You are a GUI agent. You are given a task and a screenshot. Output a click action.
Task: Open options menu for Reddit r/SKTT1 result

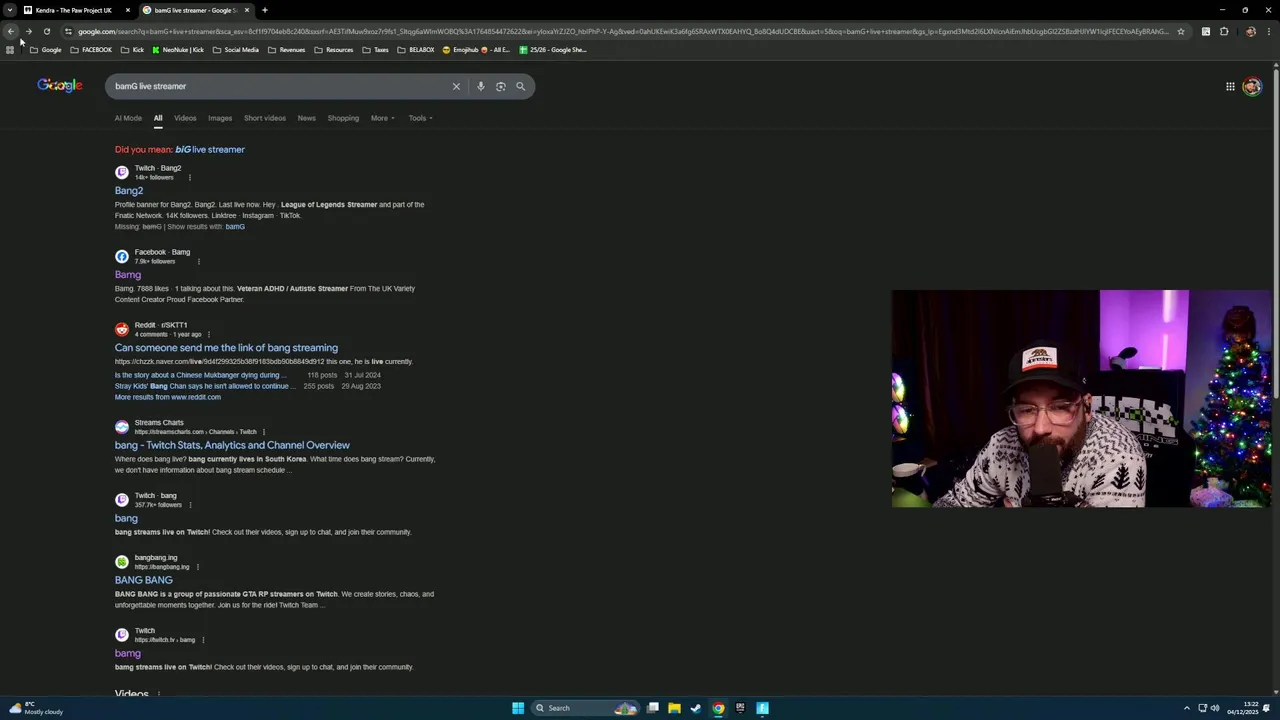tap(210, 334)
